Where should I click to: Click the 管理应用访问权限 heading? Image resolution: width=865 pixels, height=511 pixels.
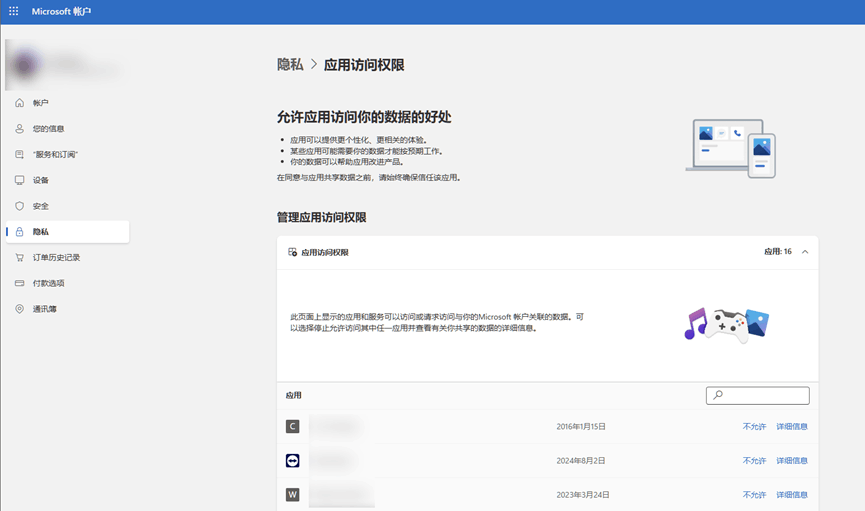point(322,217)
